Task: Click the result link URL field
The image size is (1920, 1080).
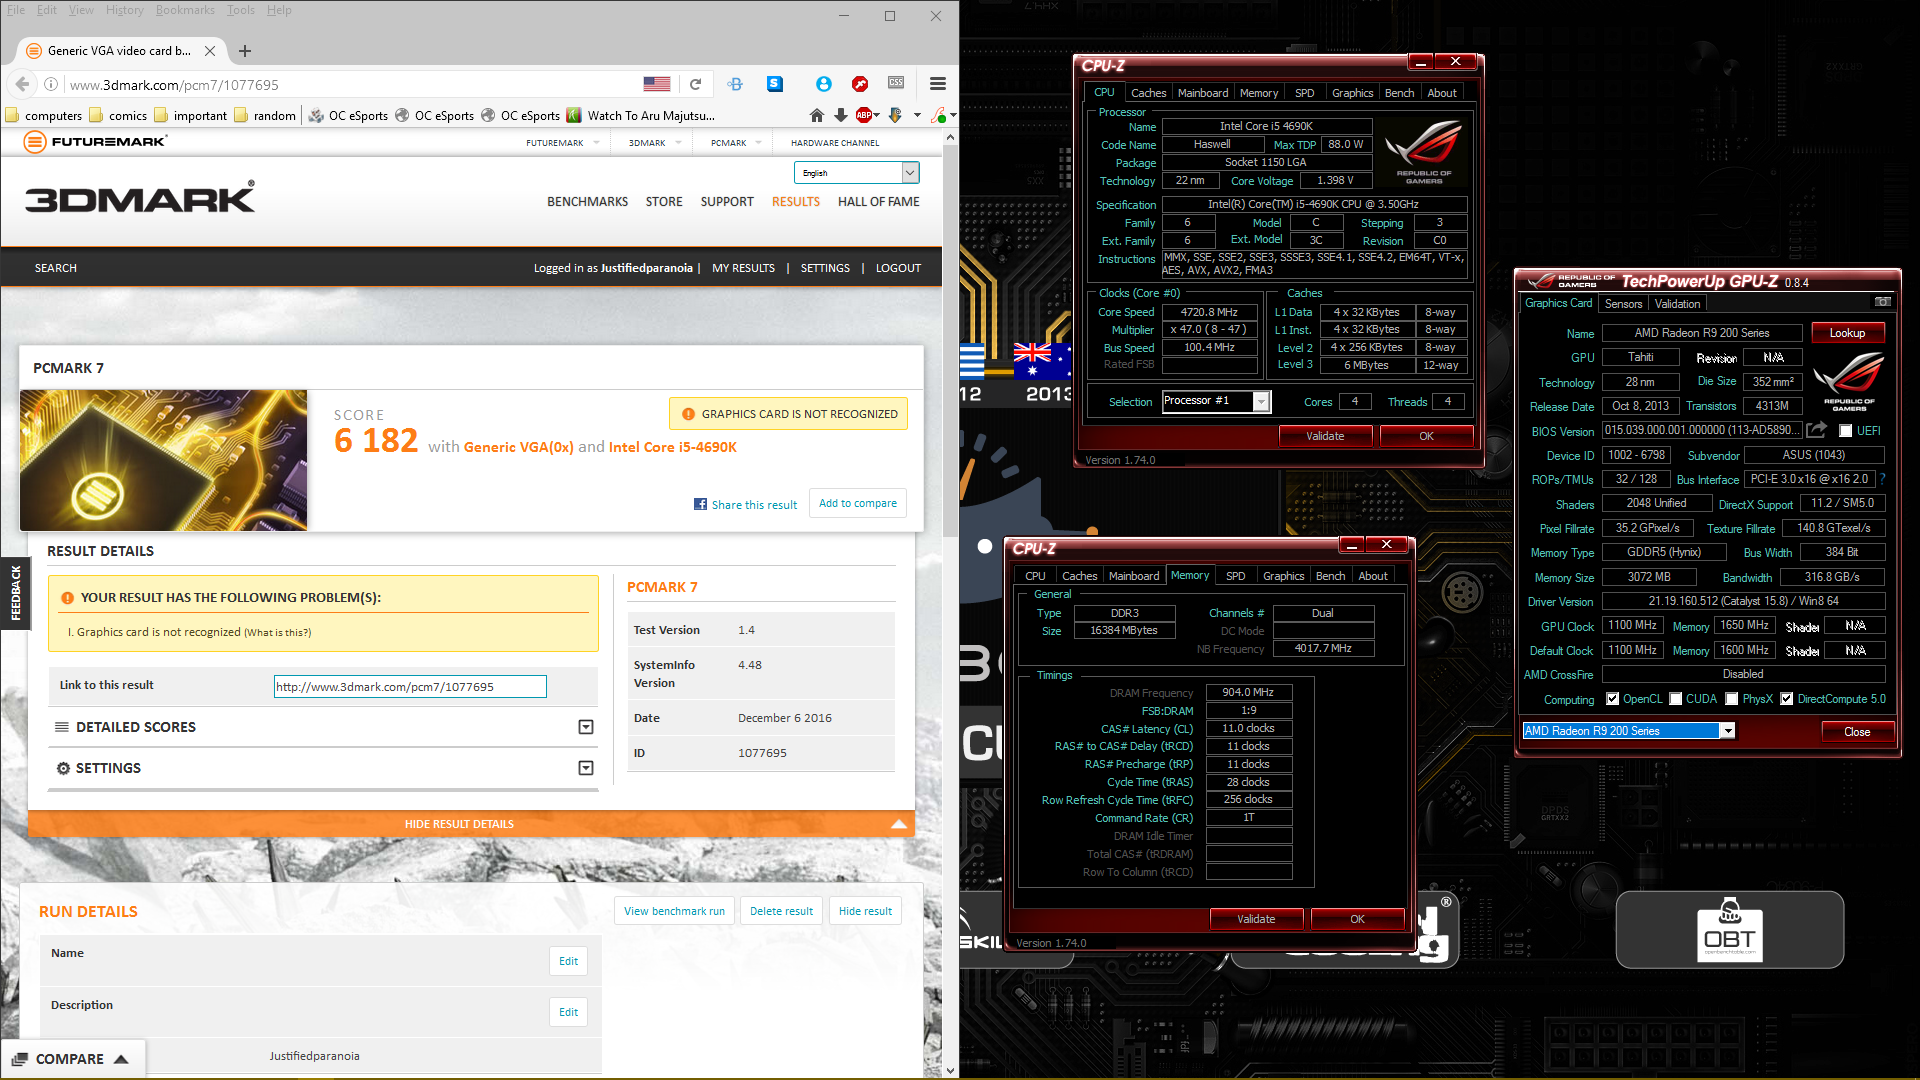Action: (x=410, y=687)
